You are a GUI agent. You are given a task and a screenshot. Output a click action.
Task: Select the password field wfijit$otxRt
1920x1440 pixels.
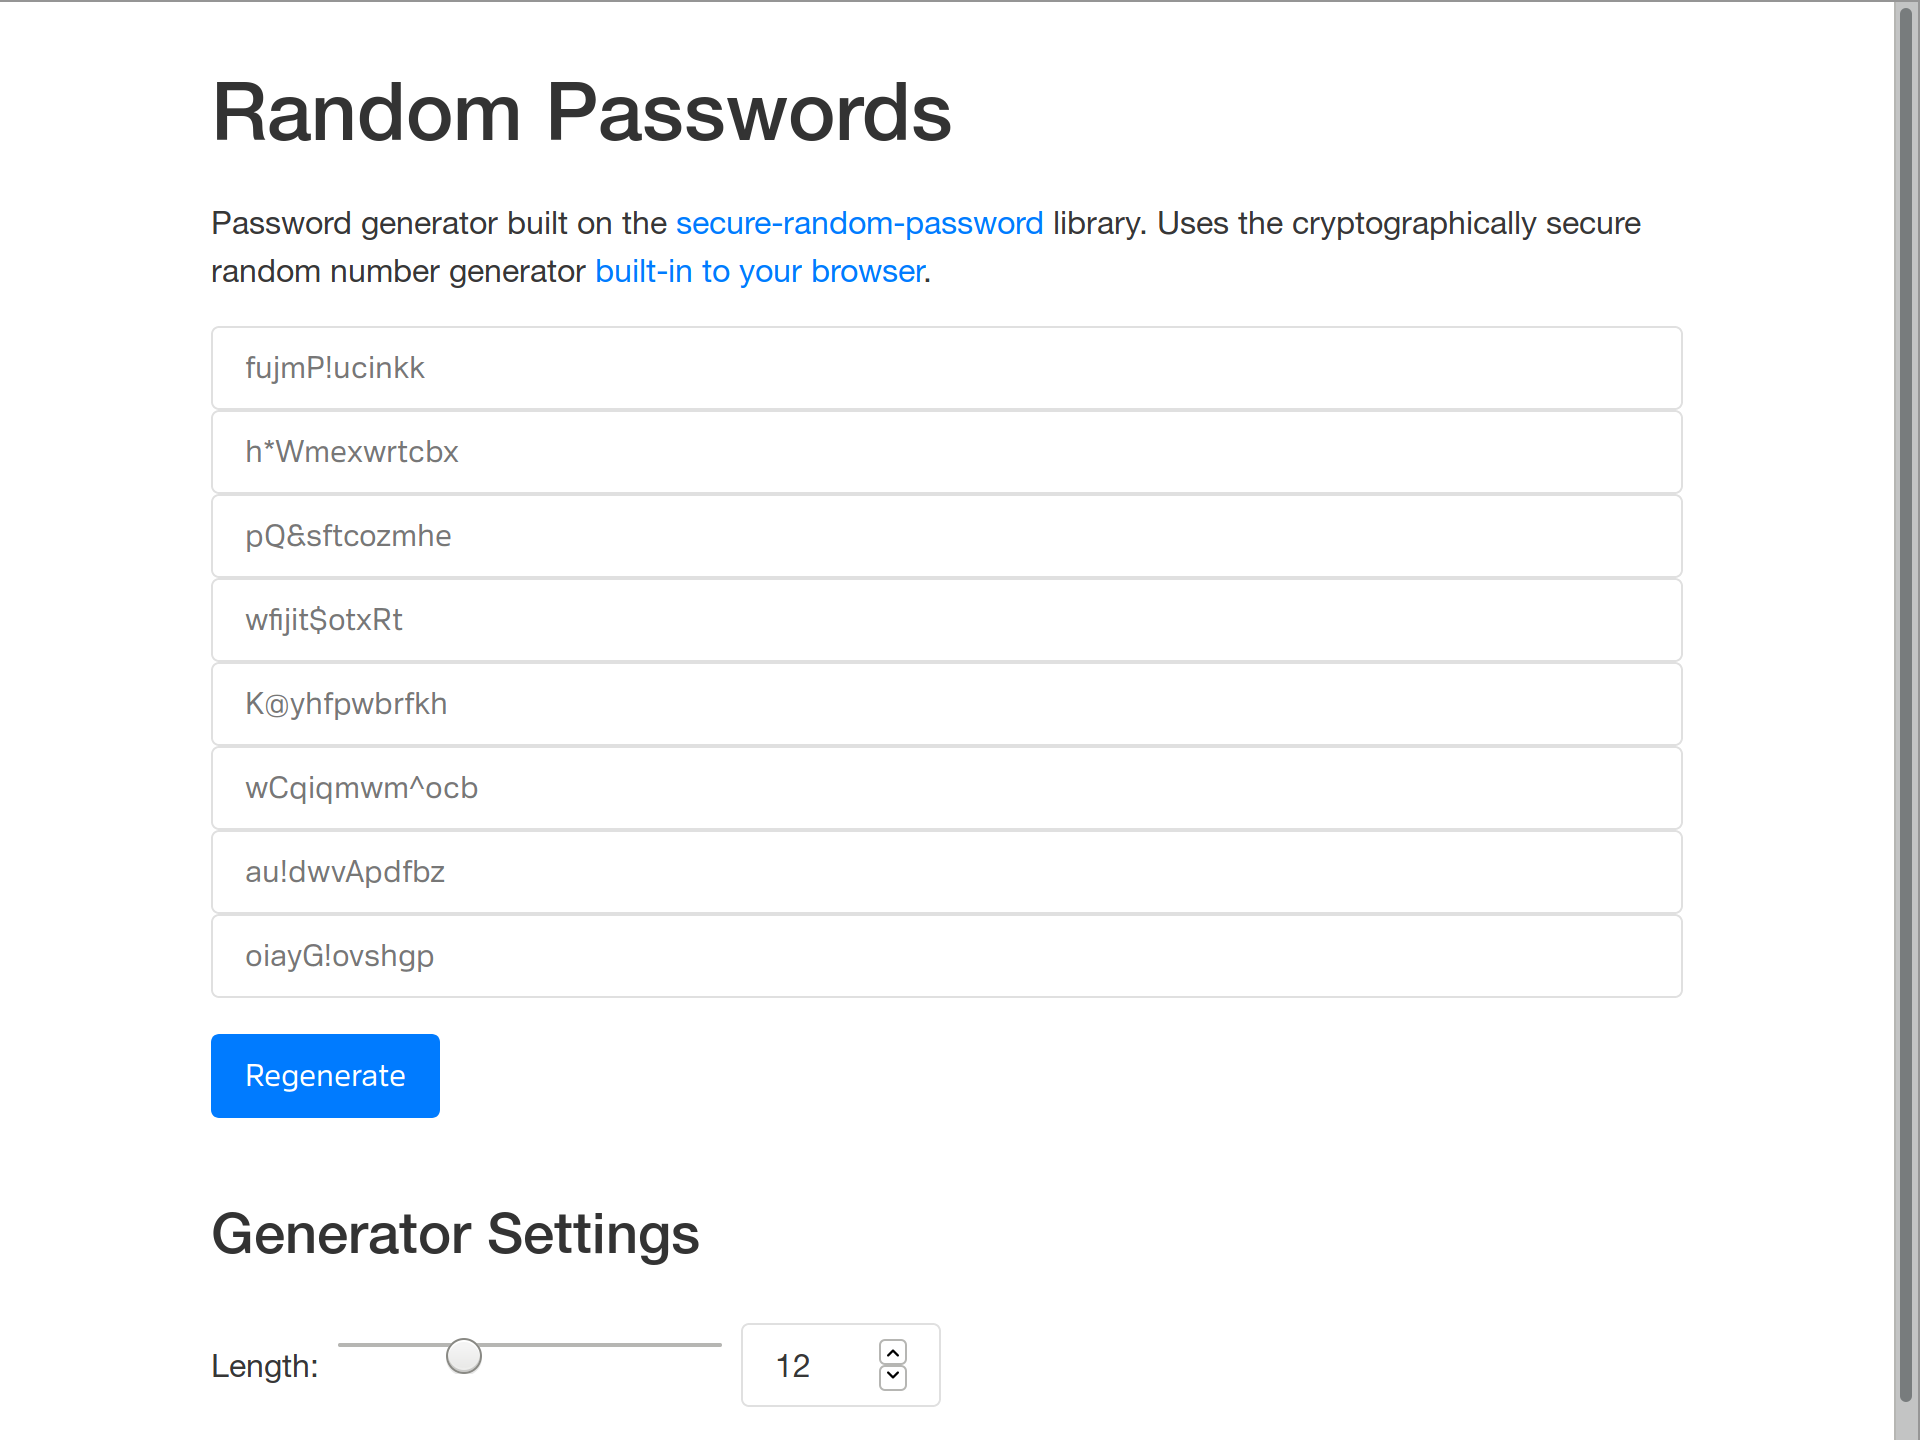point(946,620)
